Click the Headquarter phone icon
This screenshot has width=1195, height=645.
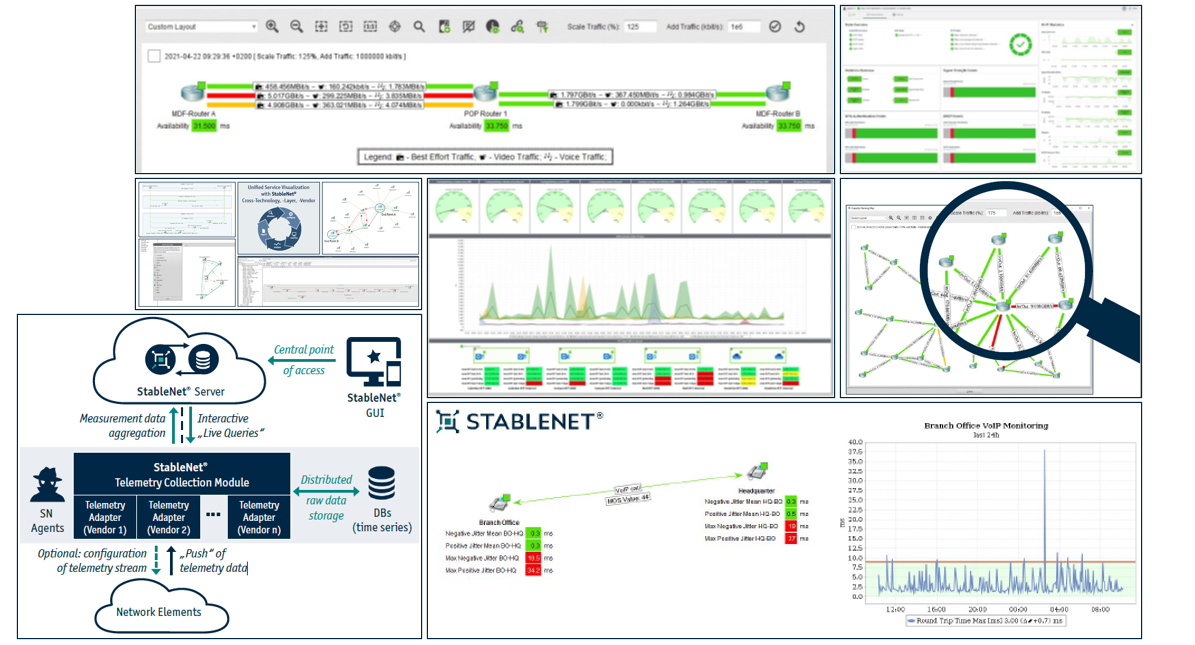pos(757,472)
